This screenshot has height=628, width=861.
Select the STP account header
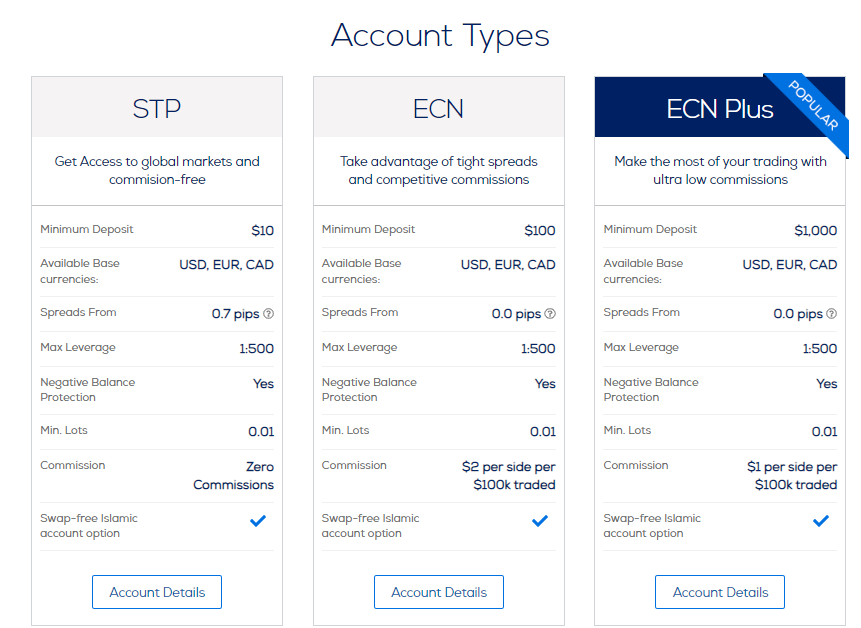click(157, 108)
